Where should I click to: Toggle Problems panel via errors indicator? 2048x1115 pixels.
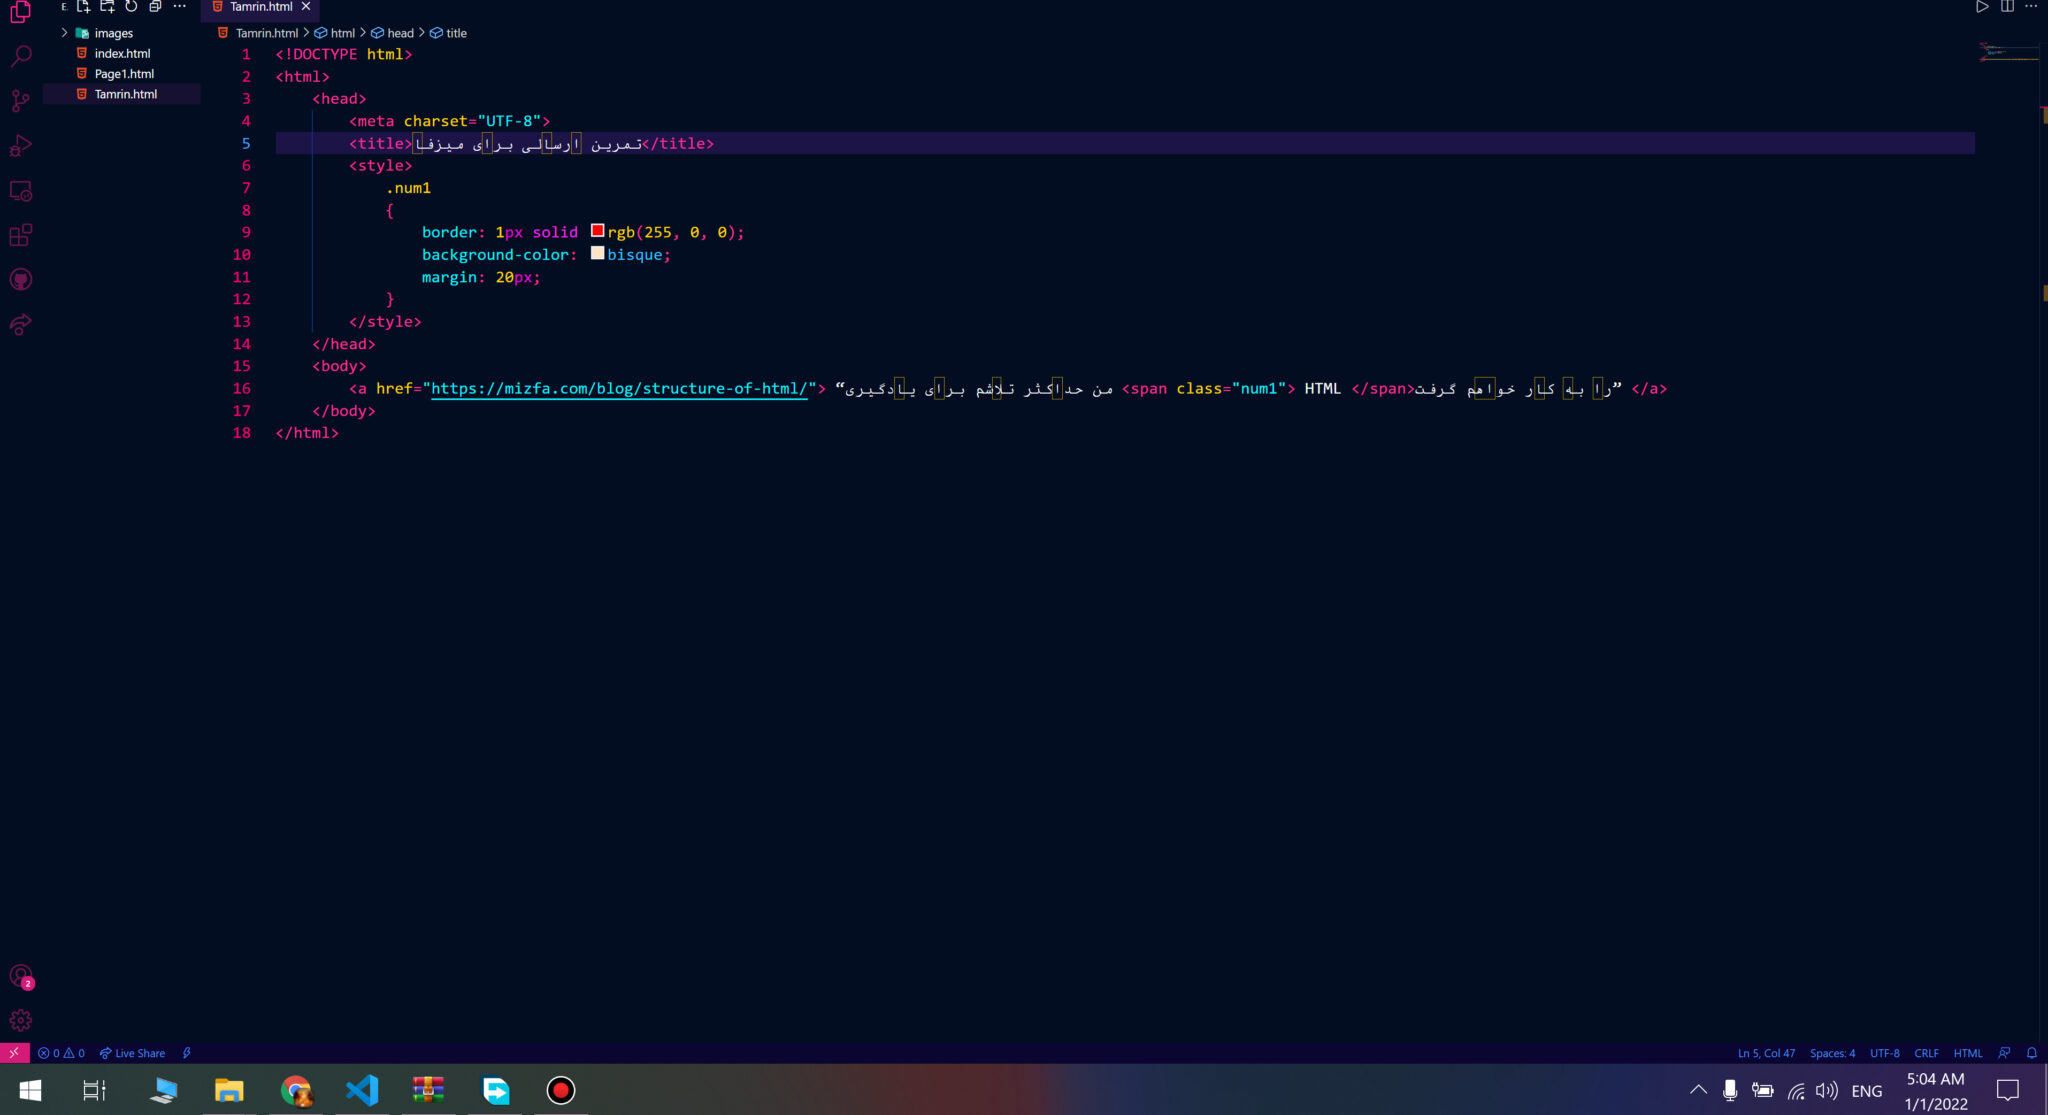coord(60,1052)
